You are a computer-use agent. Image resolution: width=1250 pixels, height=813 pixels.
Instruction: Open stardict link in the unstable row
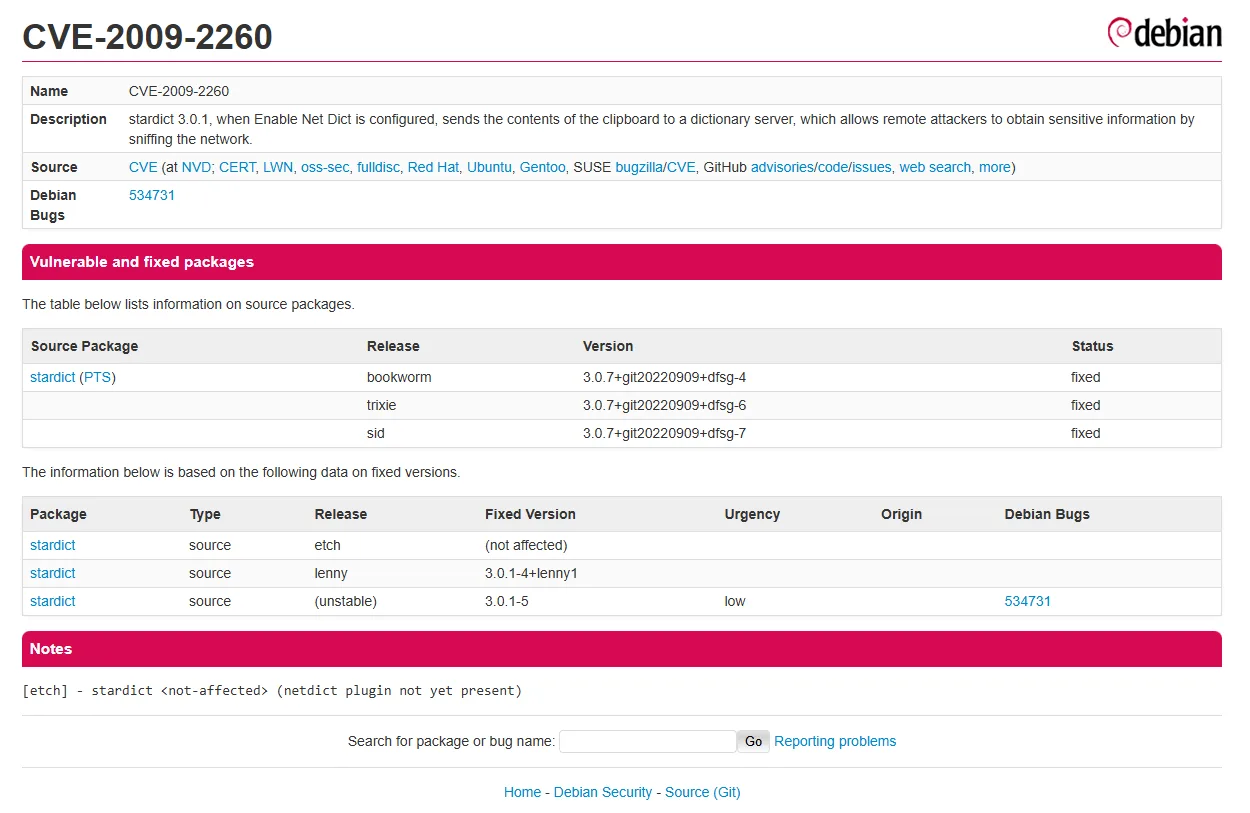[x=53, y=601]
